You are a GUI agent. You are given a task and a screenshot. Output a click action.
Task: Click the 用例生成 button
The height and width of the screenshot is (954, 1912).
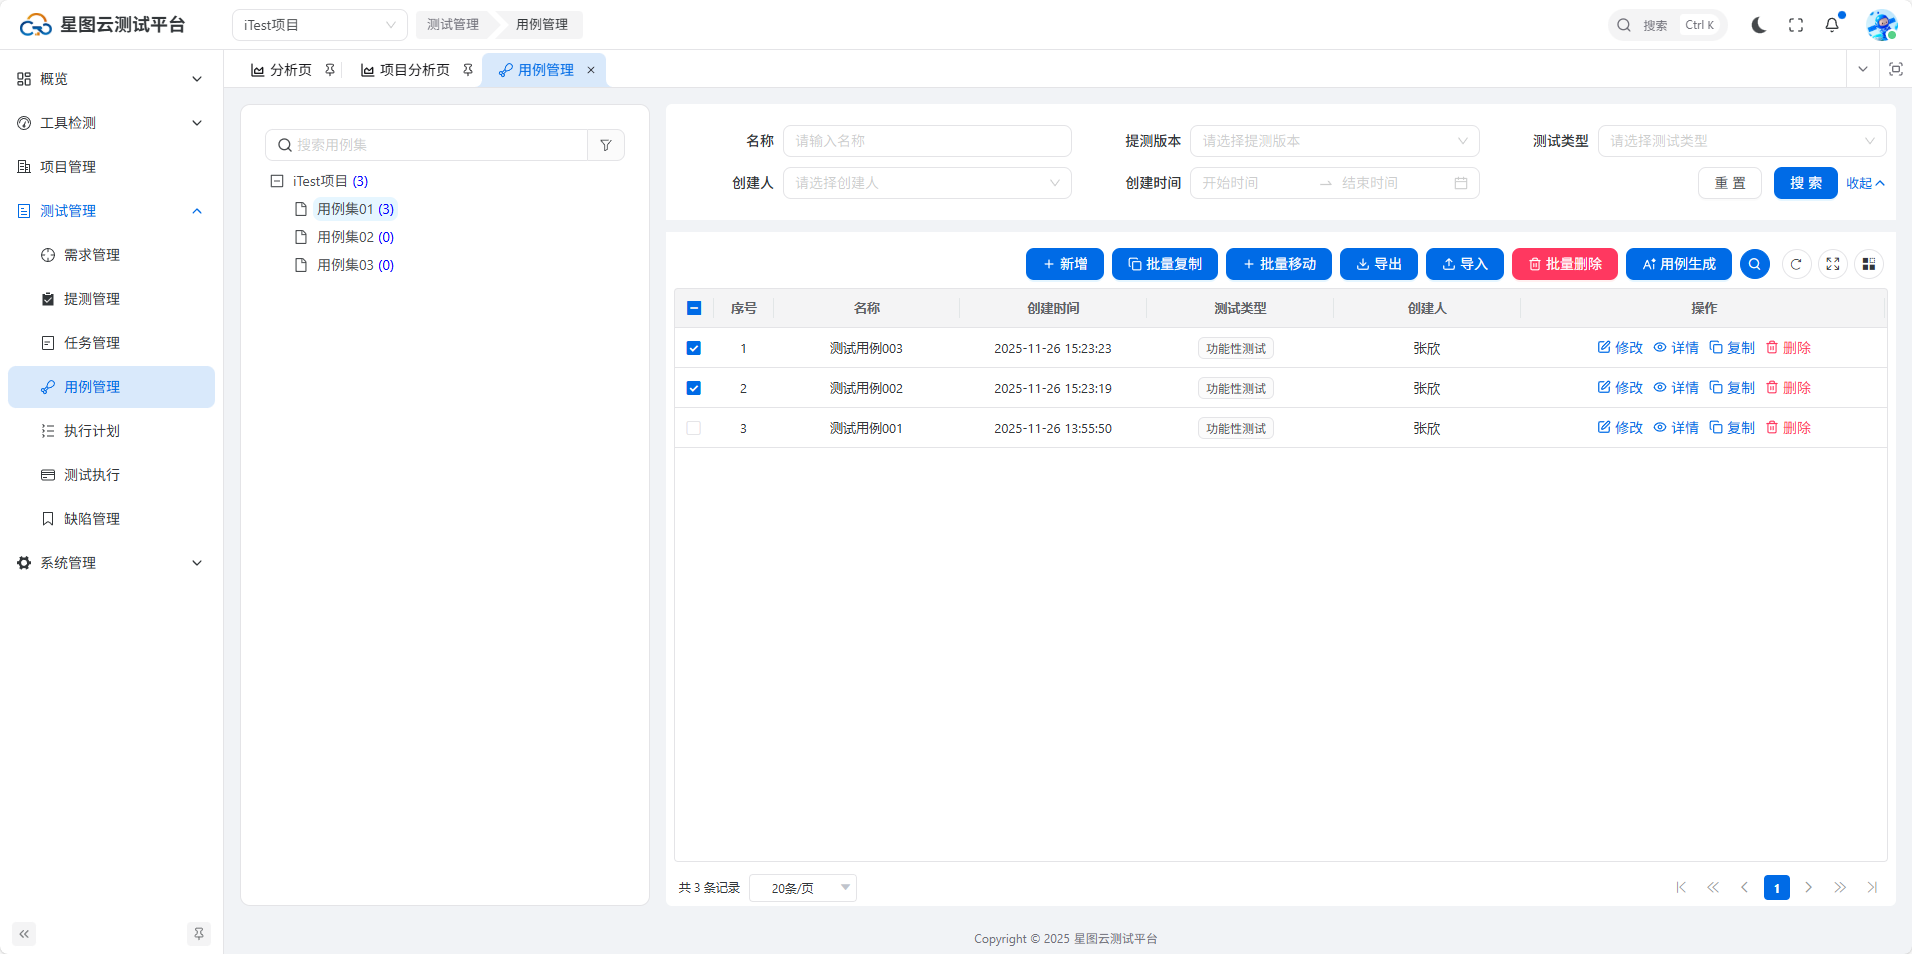pos(1678,264)
